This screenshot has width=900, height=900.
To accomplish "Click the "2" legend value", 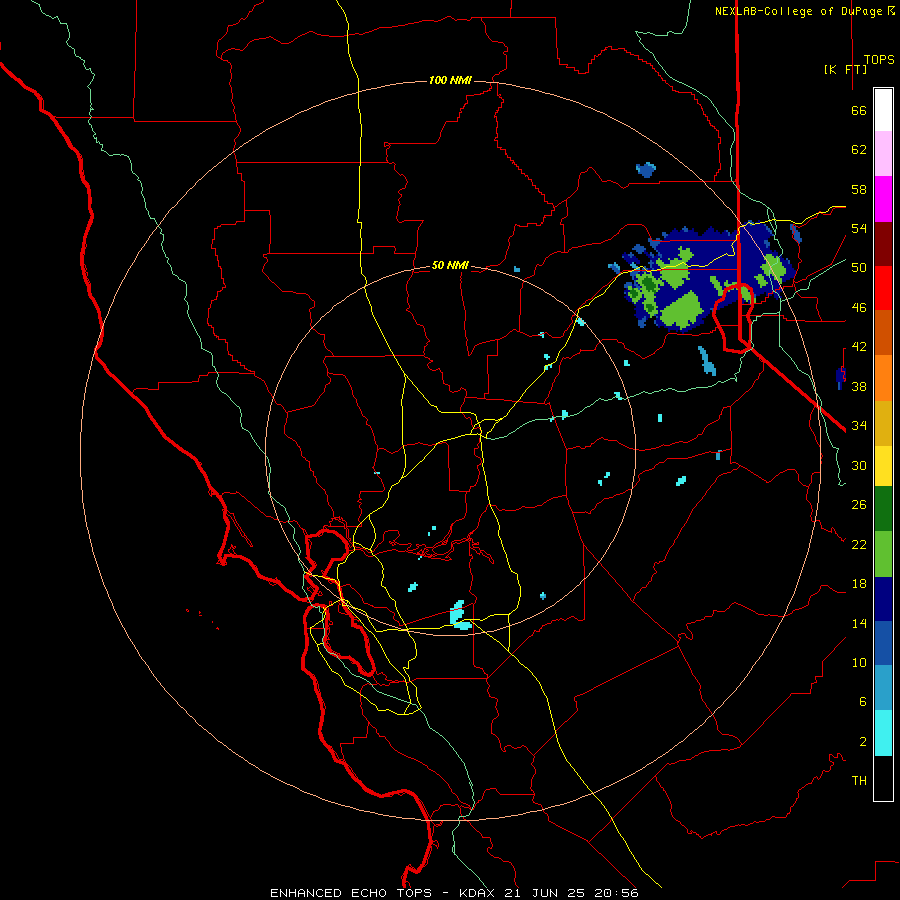I will (x=863, y=742).
